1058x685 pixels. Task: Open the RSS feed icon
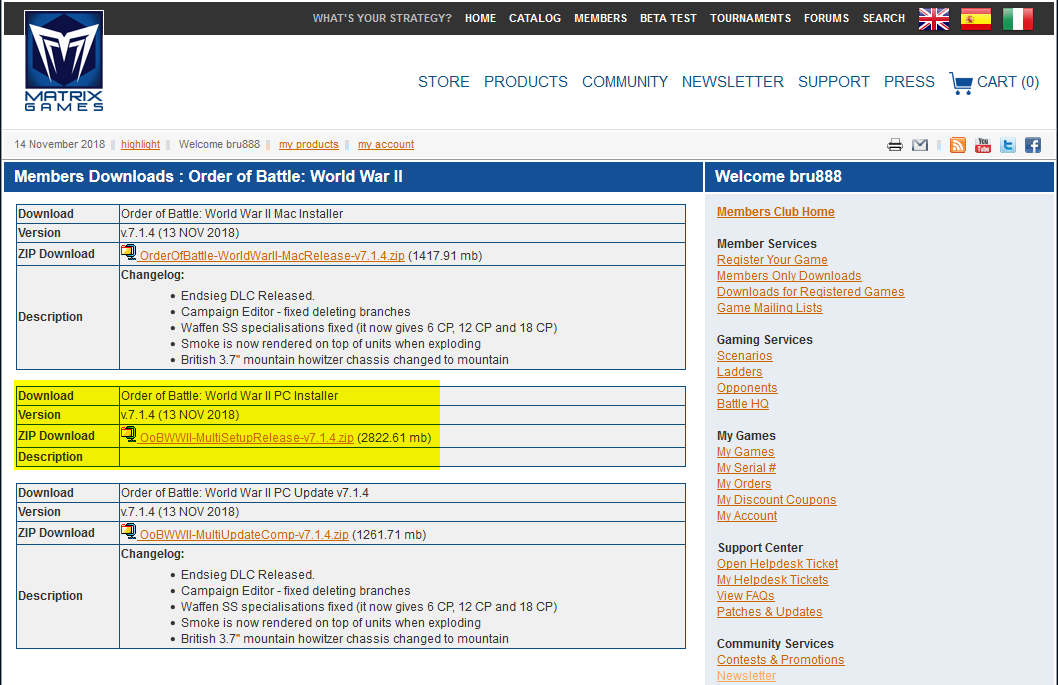pos(958,145)
